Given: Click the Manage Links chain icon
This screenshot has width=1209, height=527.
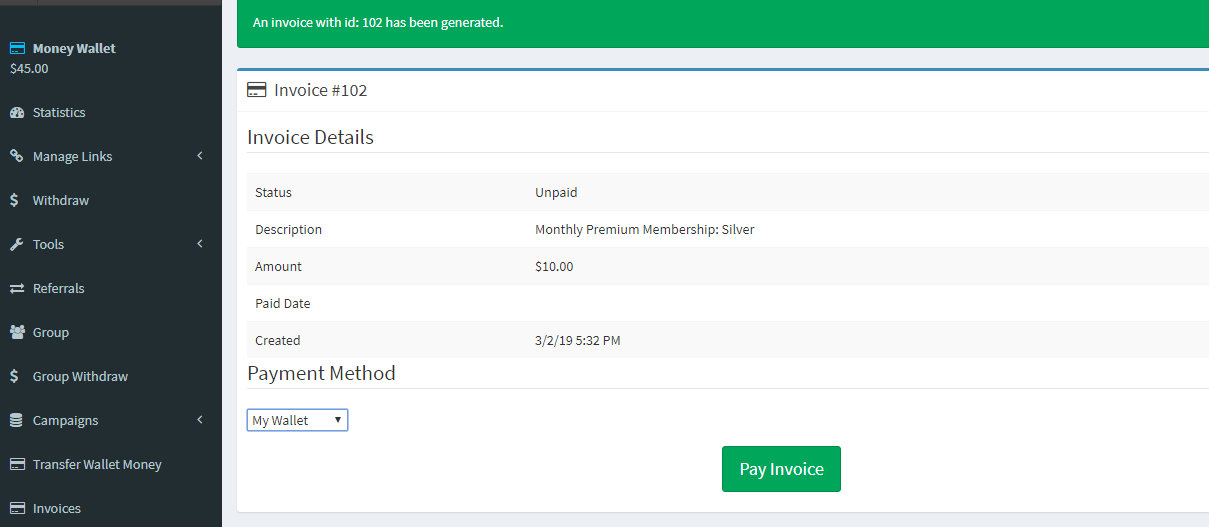Looking at the screenshot, I should tap(16, 156).
